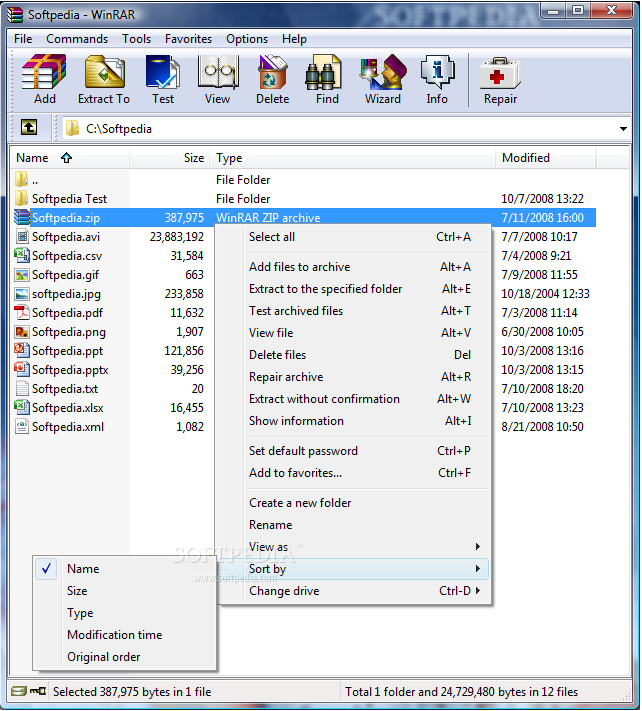Click the Test archive toolbar icon
The height and width of the screenshot is (711, 642).
click(x=163, y=72)
